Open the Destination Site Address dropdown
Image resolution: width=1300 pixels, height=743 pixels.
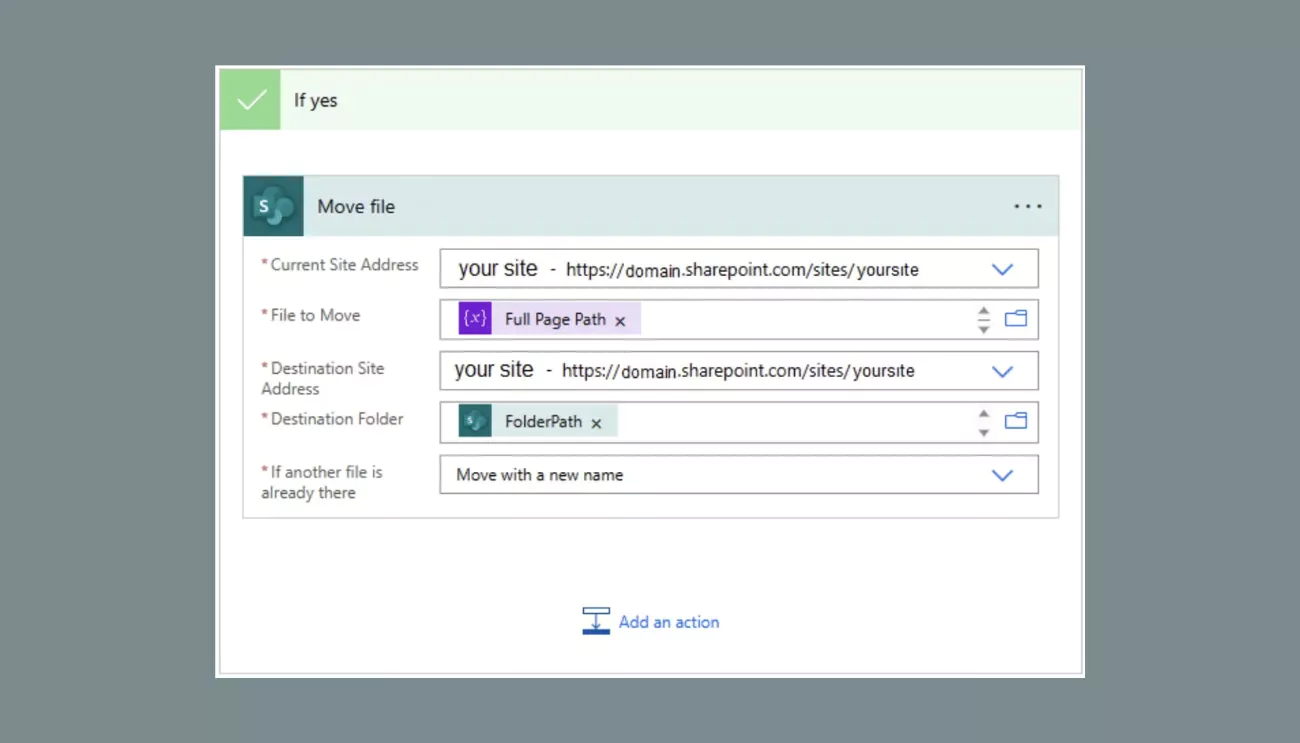1003,370
